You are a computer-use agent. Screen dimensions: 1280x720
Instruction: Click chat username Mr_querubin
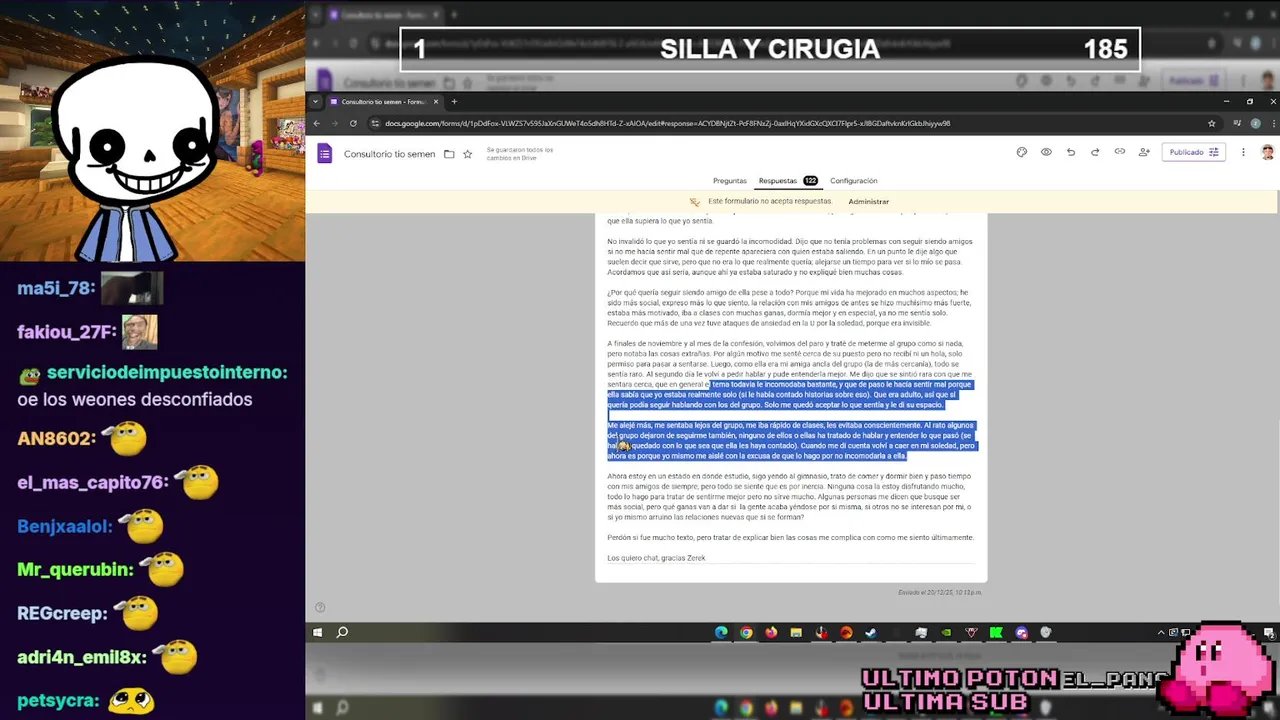(x=75, y=569)
